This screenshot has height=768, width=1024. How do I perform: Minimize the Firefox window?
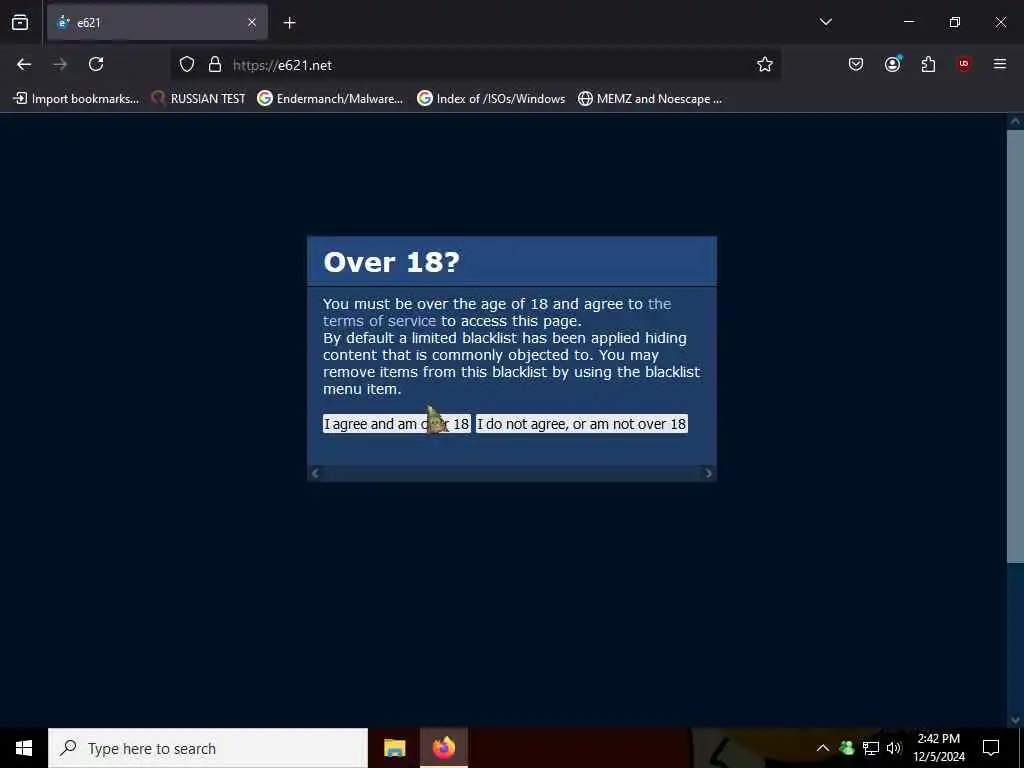click(909, 22)
